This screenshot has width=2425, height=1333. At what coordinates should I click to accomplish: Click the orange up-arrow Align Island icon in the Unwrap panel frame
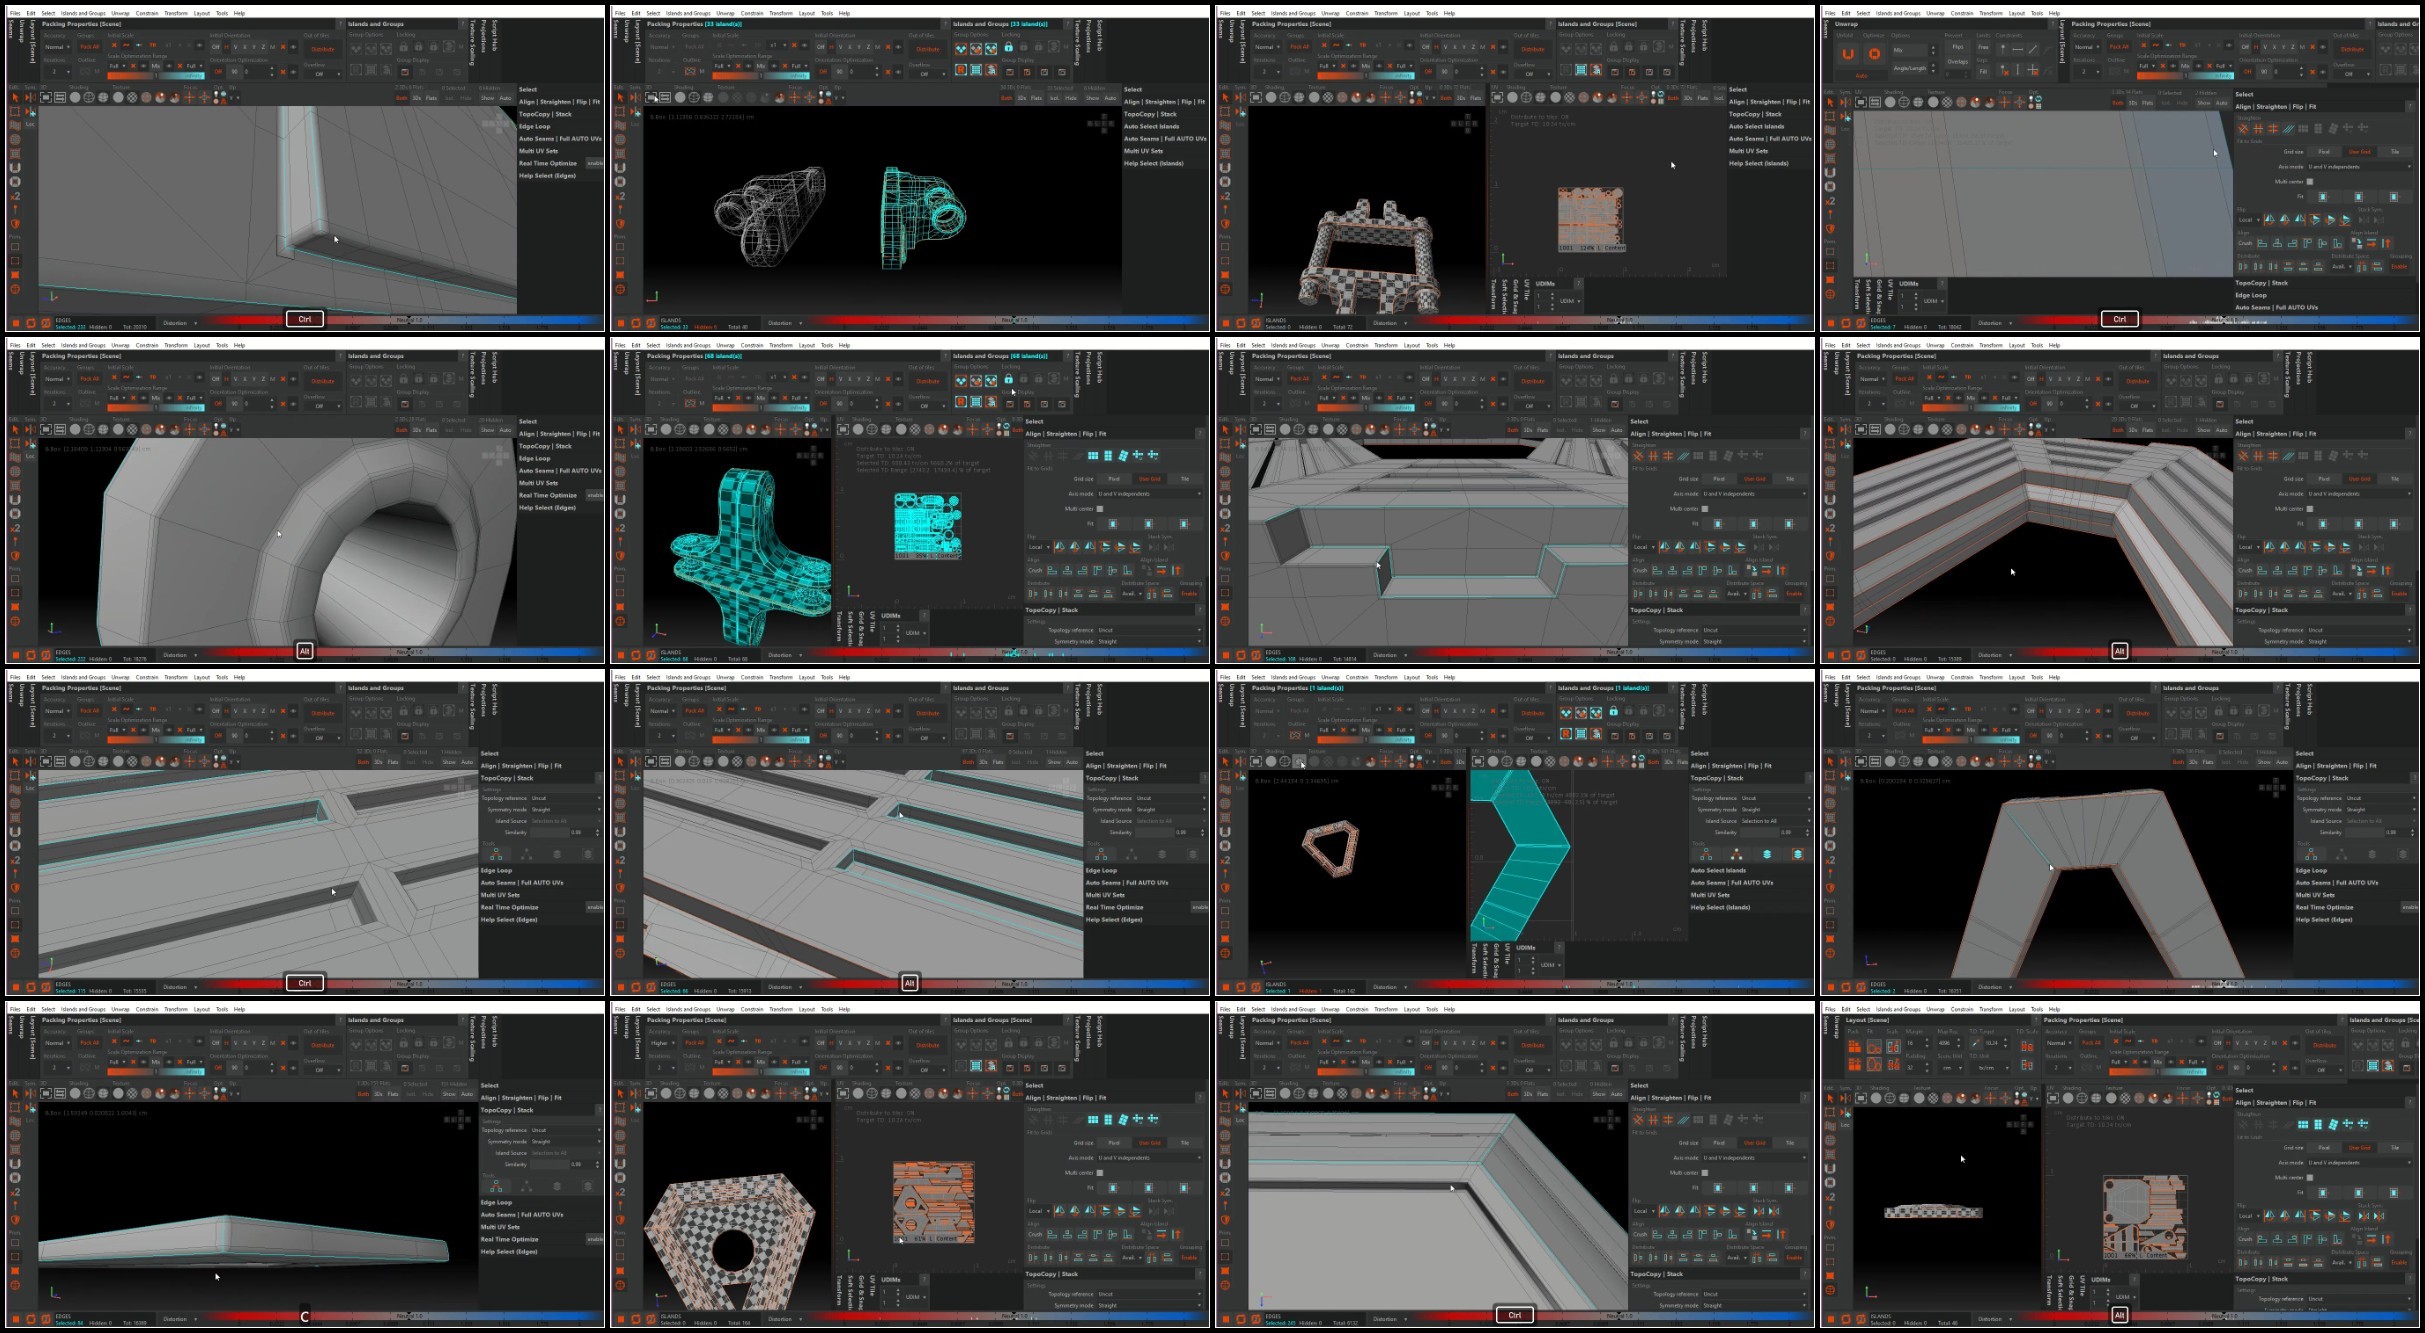point(2387,243)
